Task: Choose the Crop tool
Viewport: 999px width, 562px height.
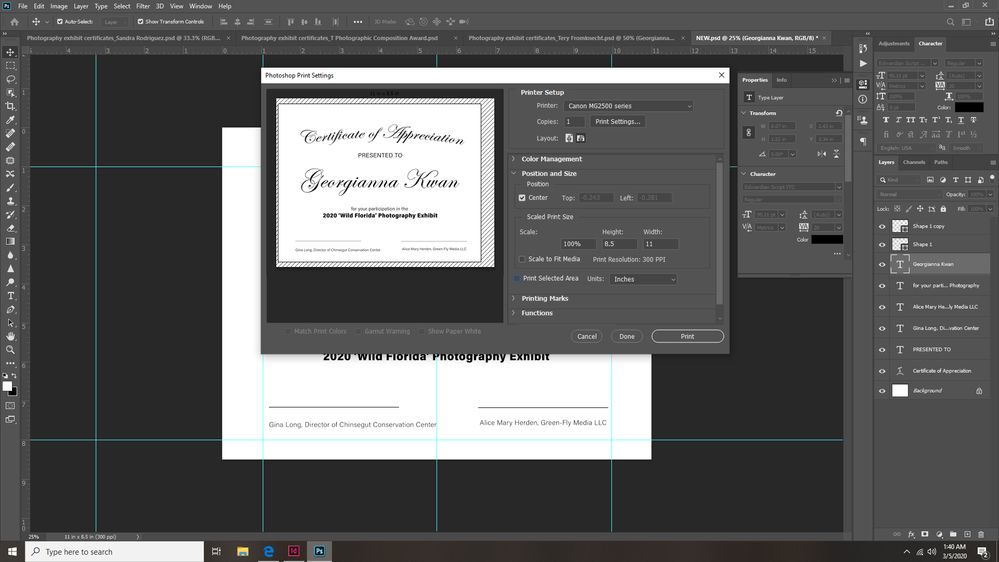Action: (x=11, y=105)
